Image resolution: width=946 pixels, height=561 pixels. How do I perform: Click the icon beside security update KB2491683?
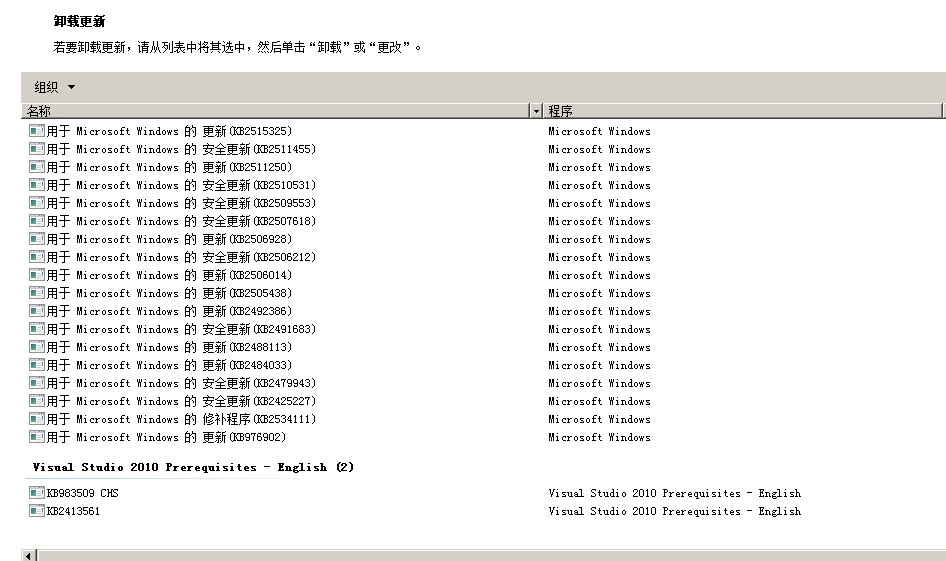pyautogui.click(x=37, y=329)
